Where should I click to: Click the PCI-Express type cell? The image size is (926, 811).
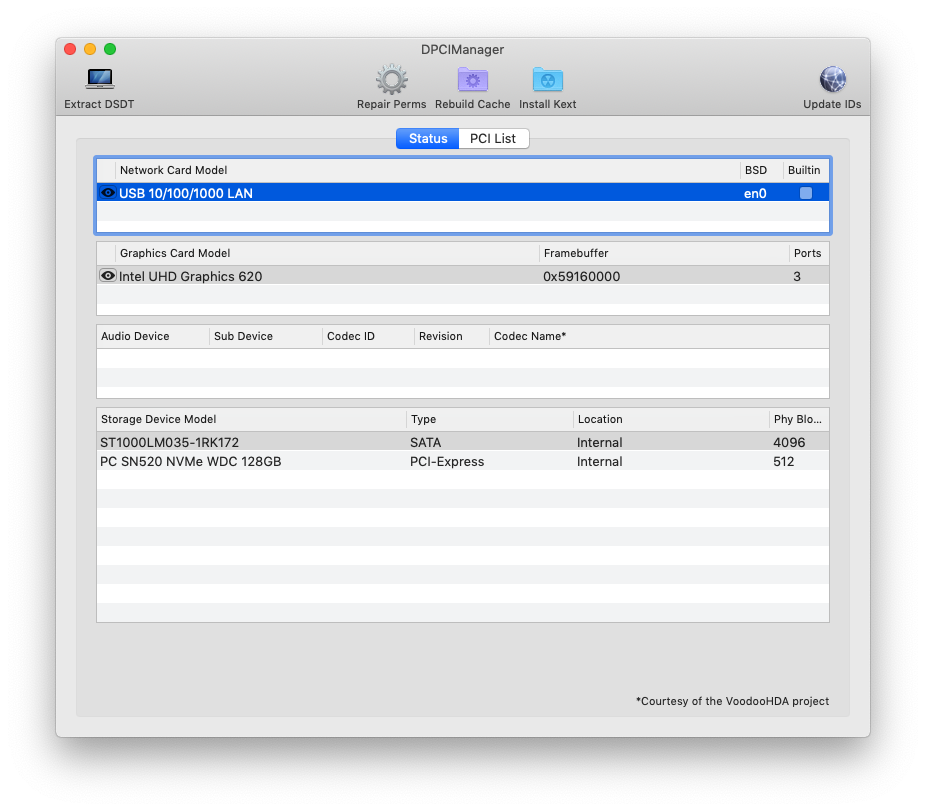pos(447,461)
